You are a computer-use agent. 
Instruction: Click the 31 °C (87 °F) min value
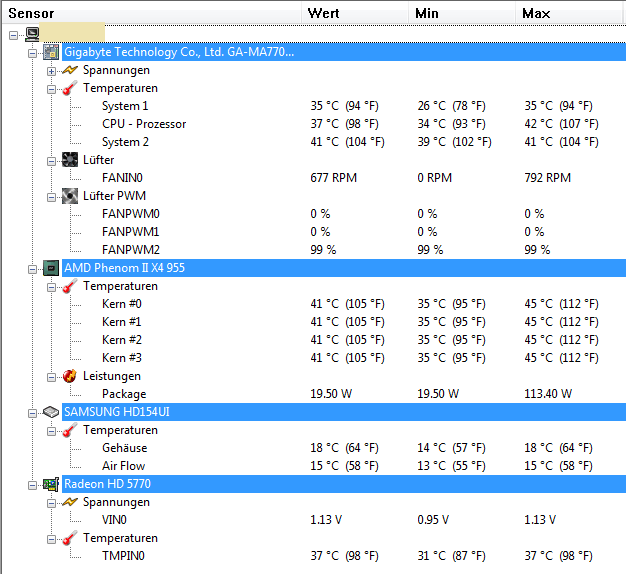click(452, 556)
